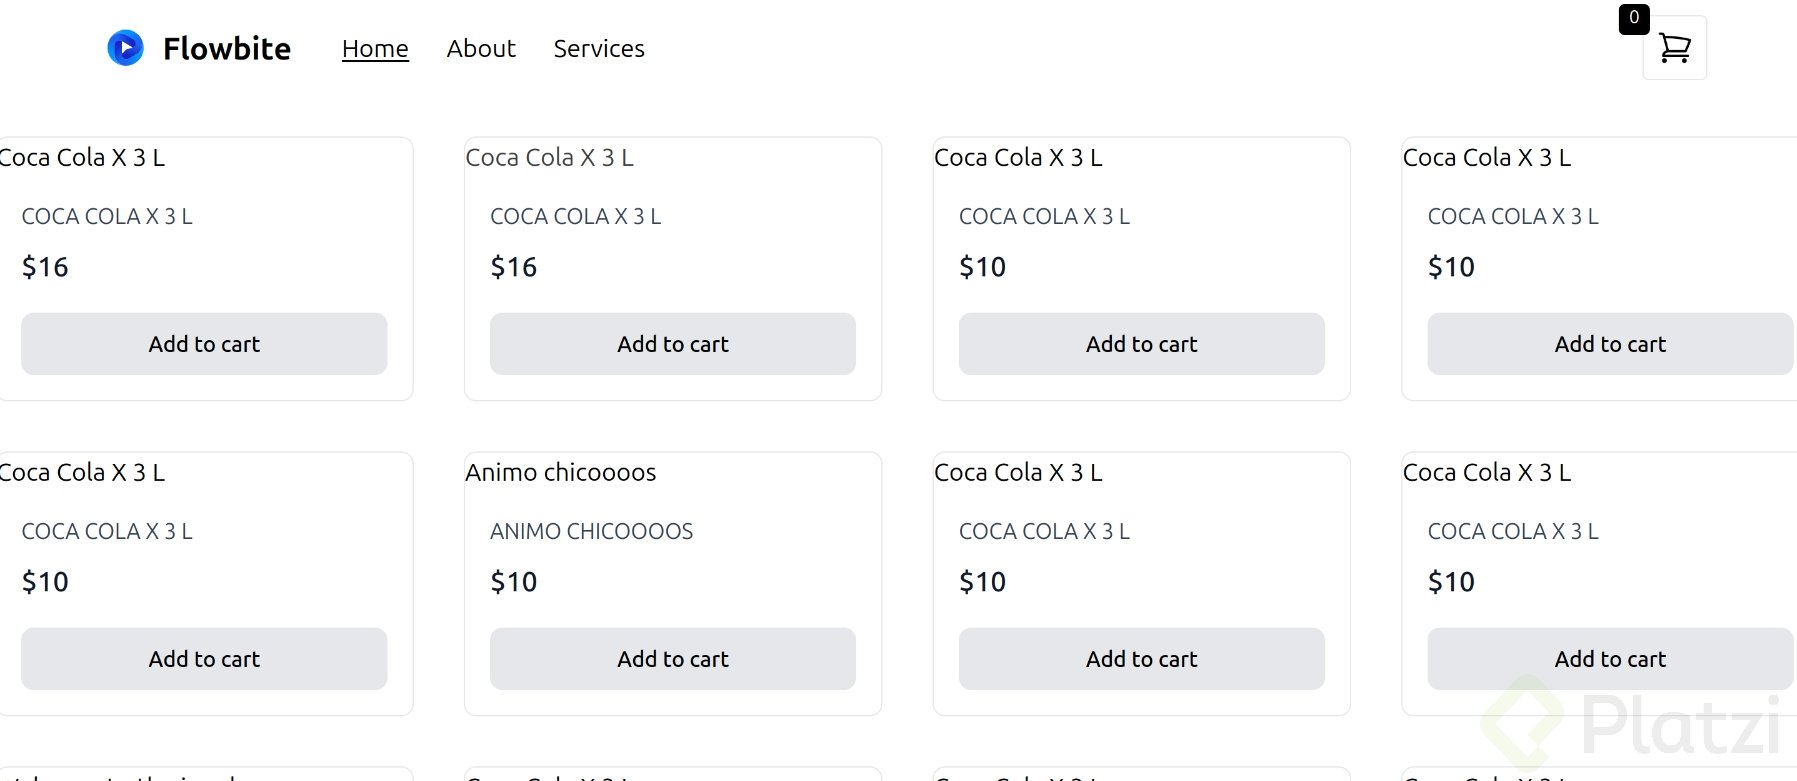Image resolution: width=1797 pixels, height=781 pixels.
Task: Click the $16 price on first product card
Action: (45, 267)
